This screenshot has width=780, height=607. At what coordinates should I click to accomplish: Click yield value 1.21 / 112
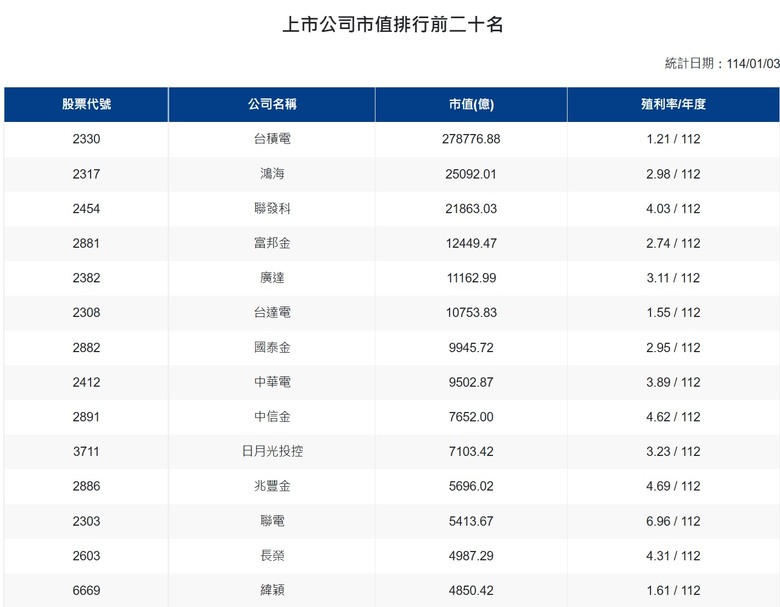pyautogui.click(x=673, y=139)
